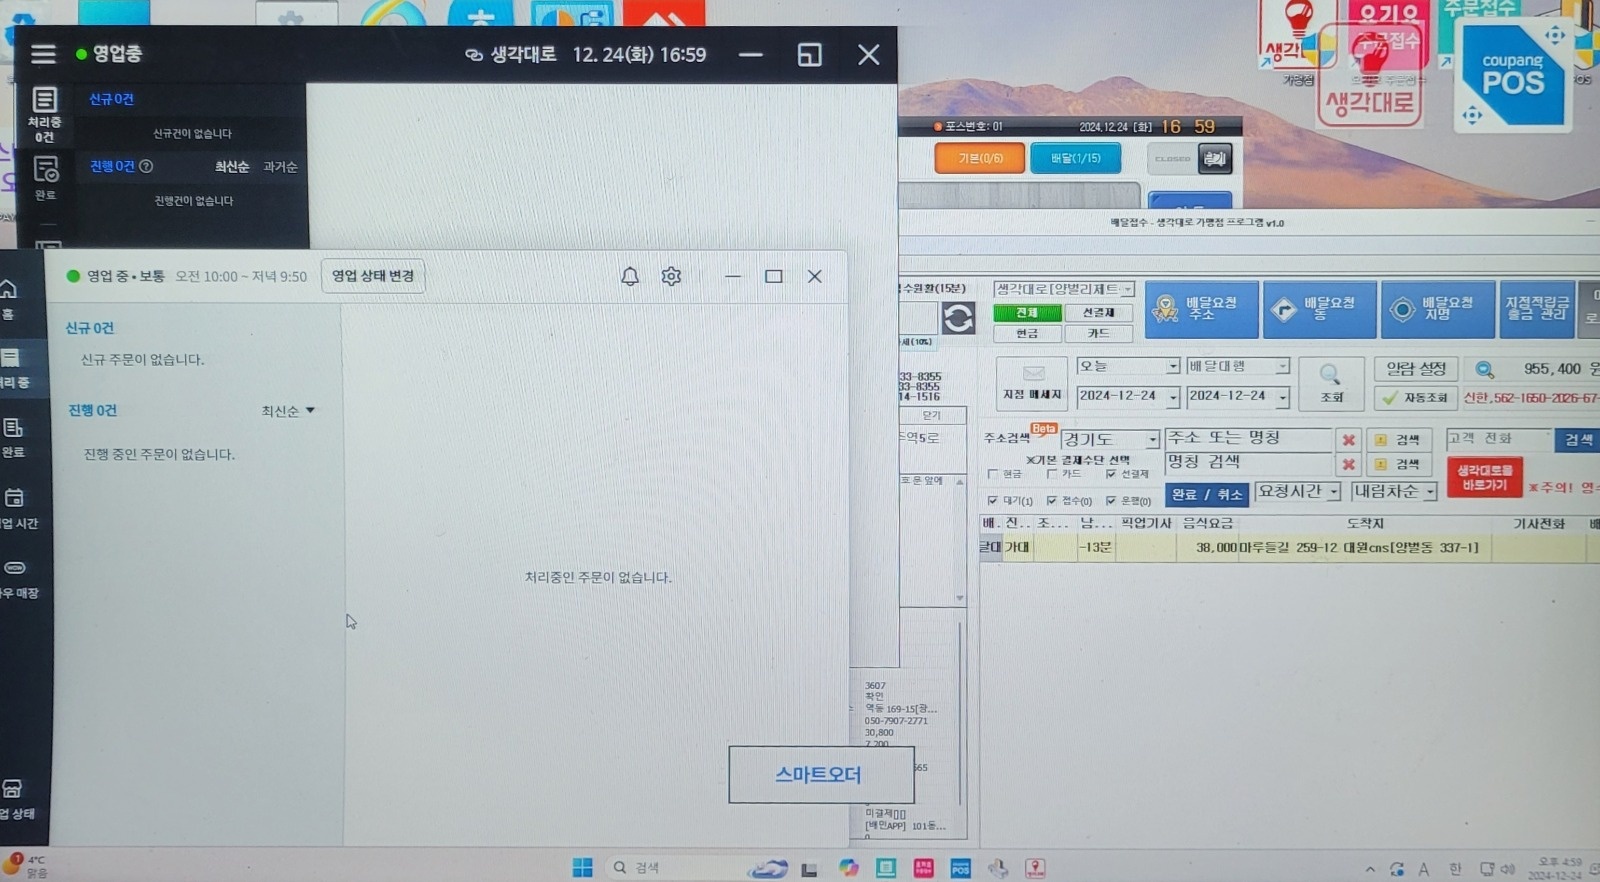The image size is (1600, 882).
Task: Select the 선결제 payment filter button
Action: point(1098,313)
